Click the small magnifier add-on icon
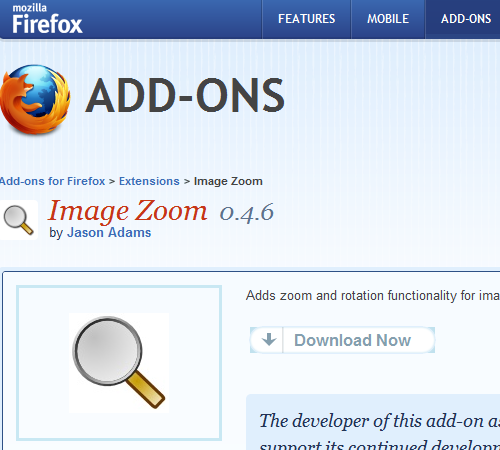The image size is (500, 450). tap(19, 220)
